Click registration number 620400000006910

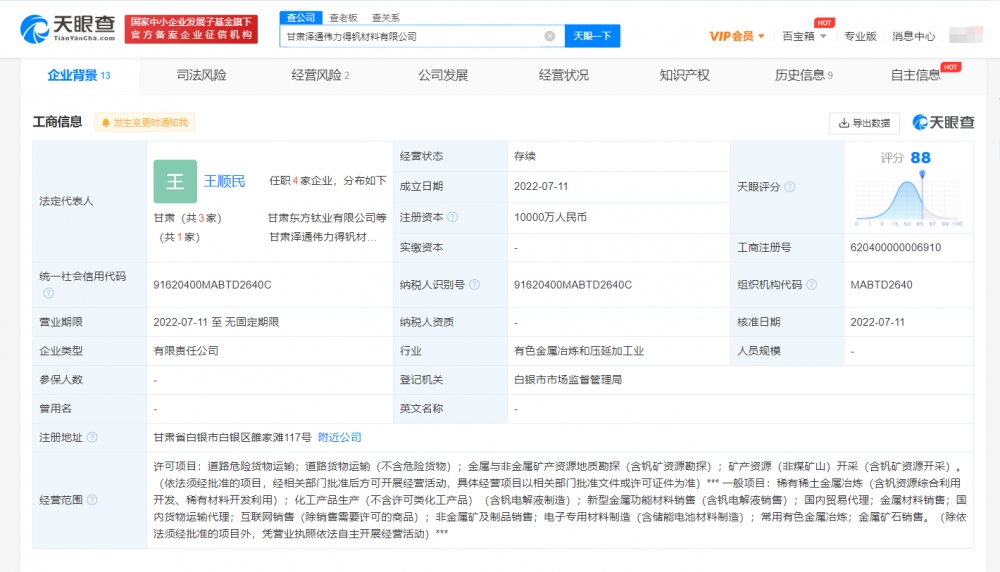(895, 247)
